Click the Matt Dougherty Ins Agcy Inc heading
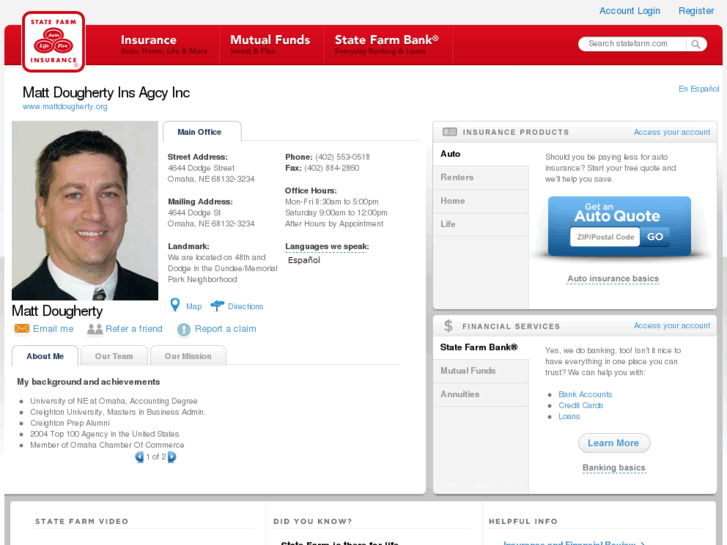 pyautogui.click(x=106, y=93)
